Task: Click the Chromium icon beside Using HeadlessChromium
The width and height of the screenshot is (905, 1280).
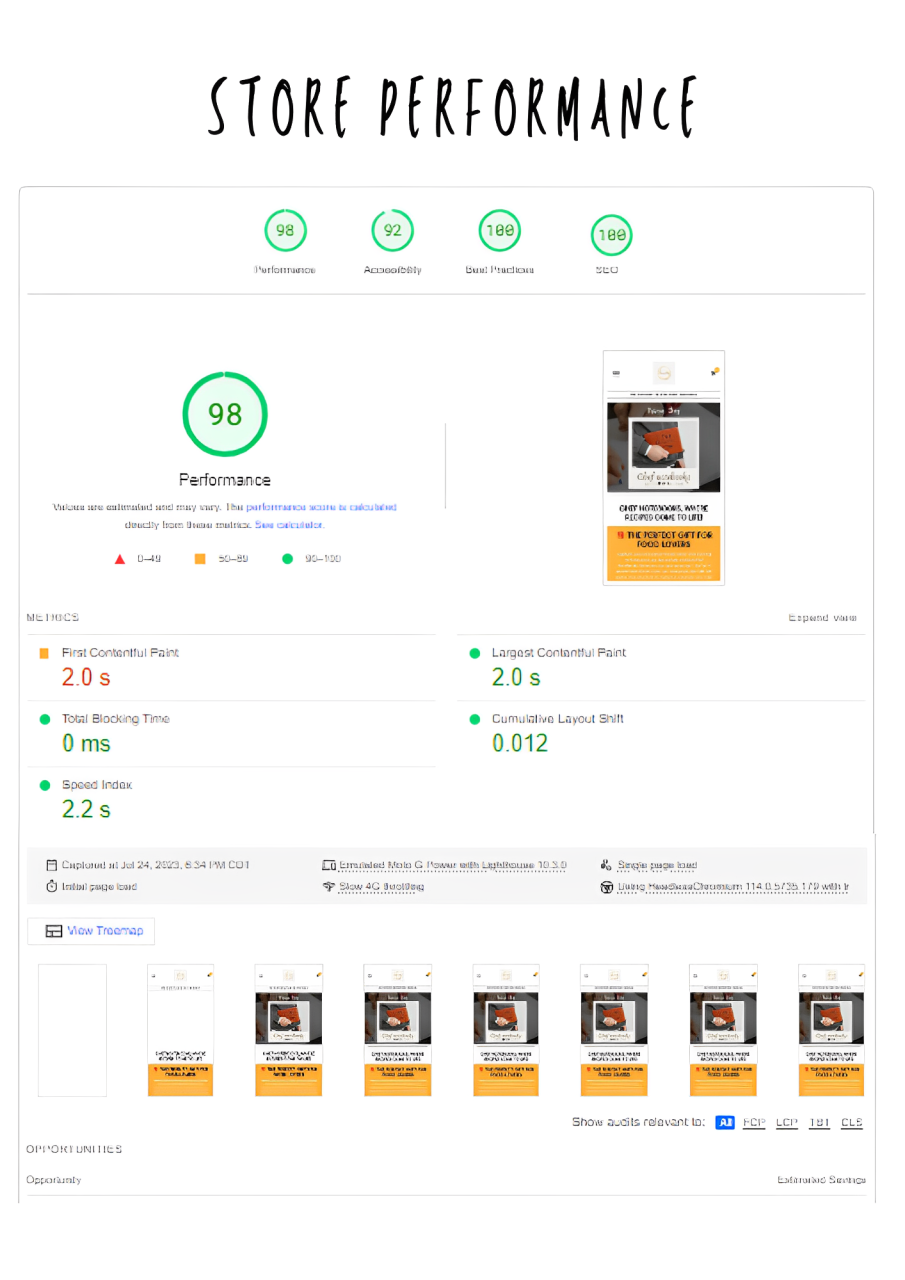Action: coord(606,887)
